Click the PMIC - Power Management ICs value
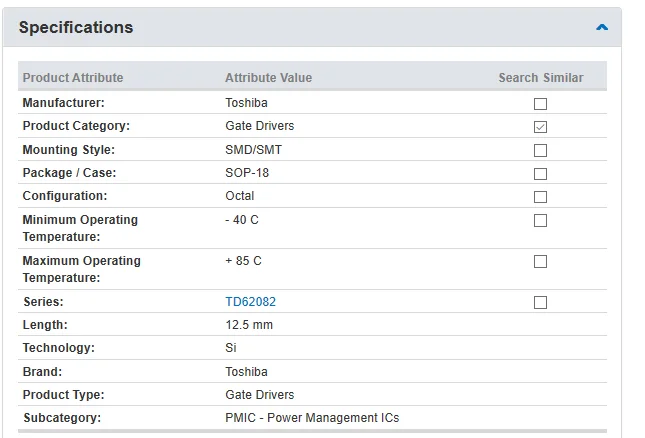This screenshot has width=645, height=438. point(312,417)
